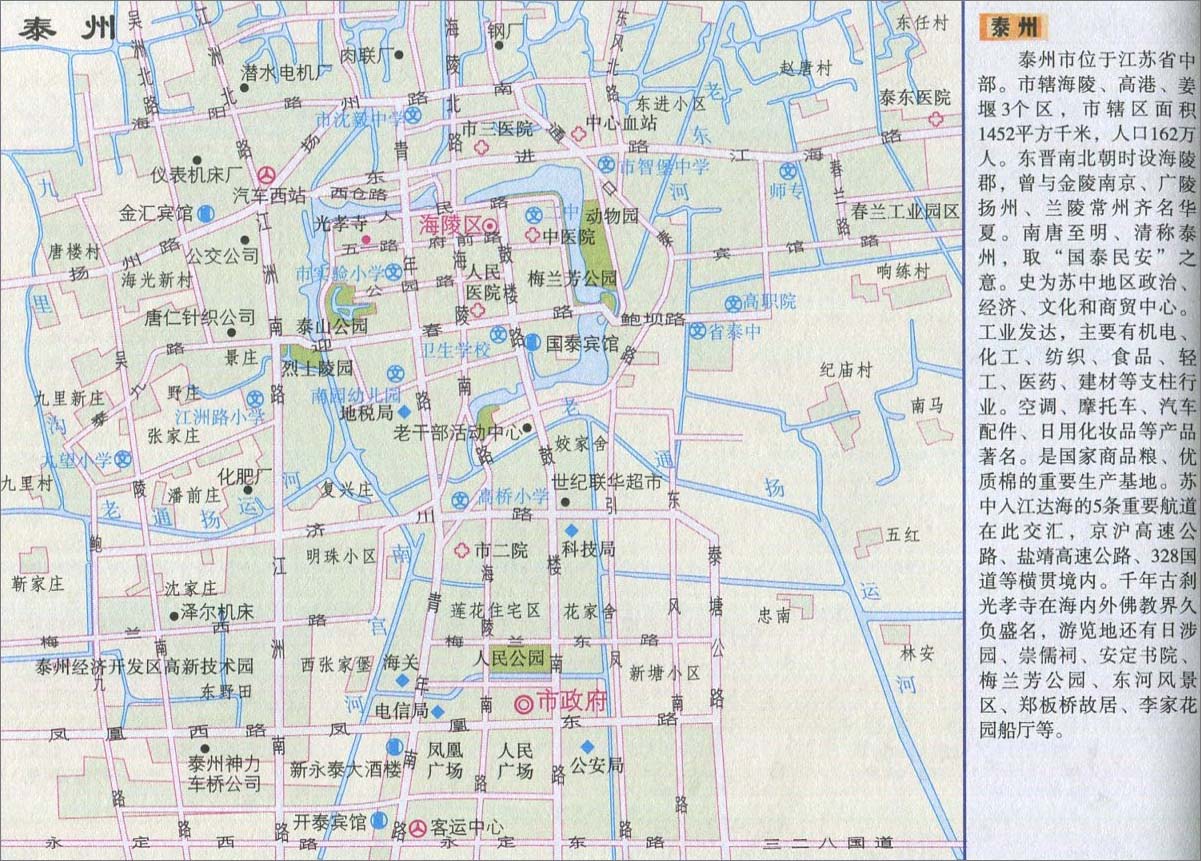Select the 科技局 diamond marker
The height and width of the screenshot is (861, 1201).
pos(571,530)
